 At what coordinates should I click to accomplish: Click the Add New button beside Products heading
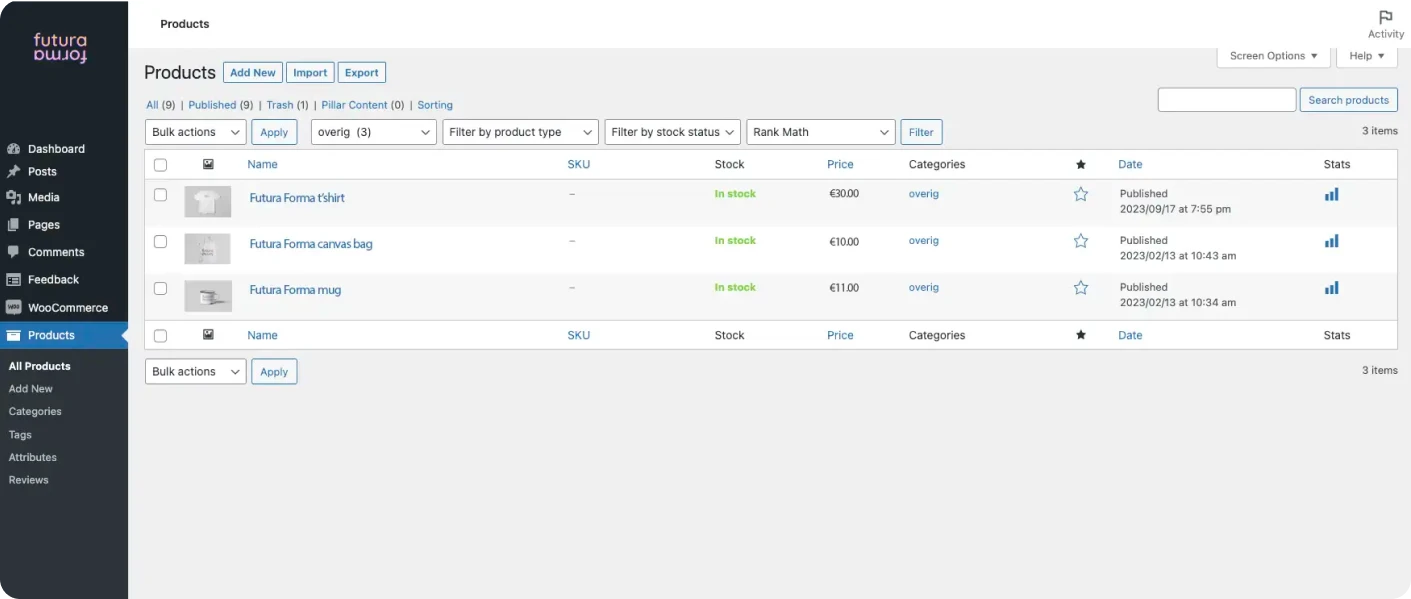[x=253, y=72]
